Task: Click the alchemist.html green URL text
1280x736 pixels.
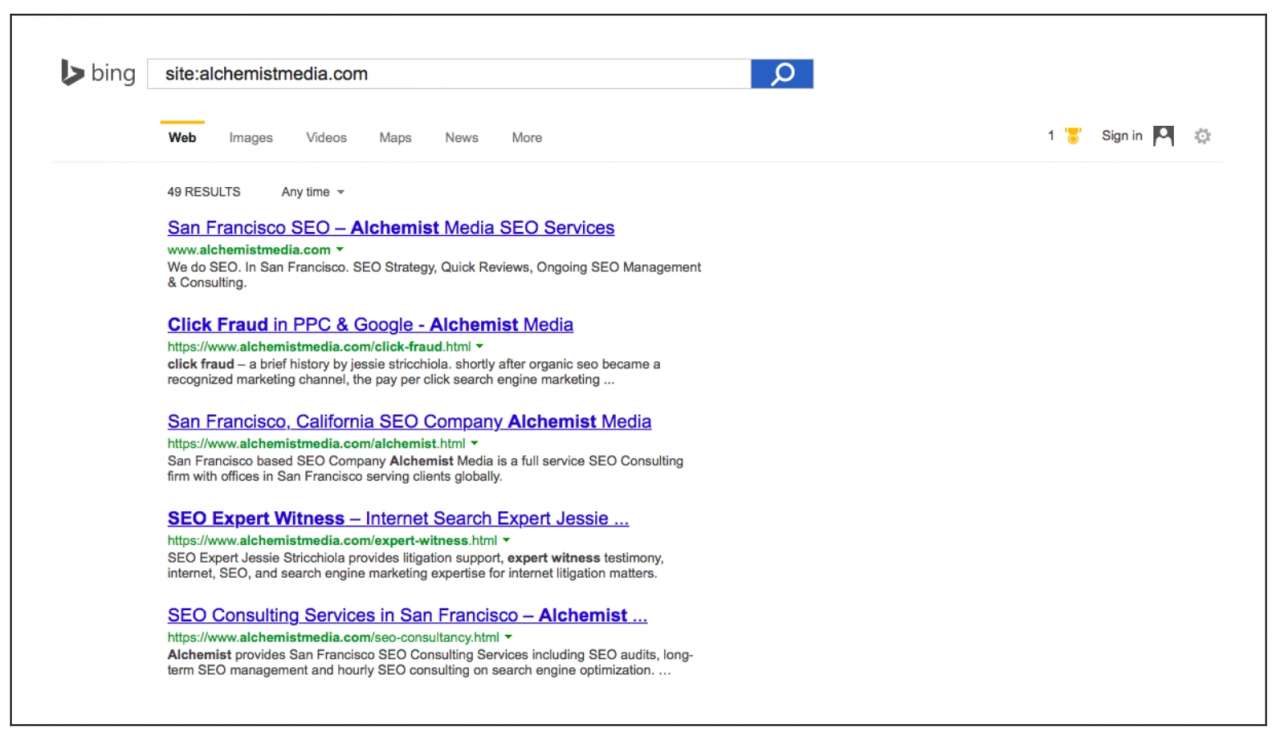Action: [316, 444]
